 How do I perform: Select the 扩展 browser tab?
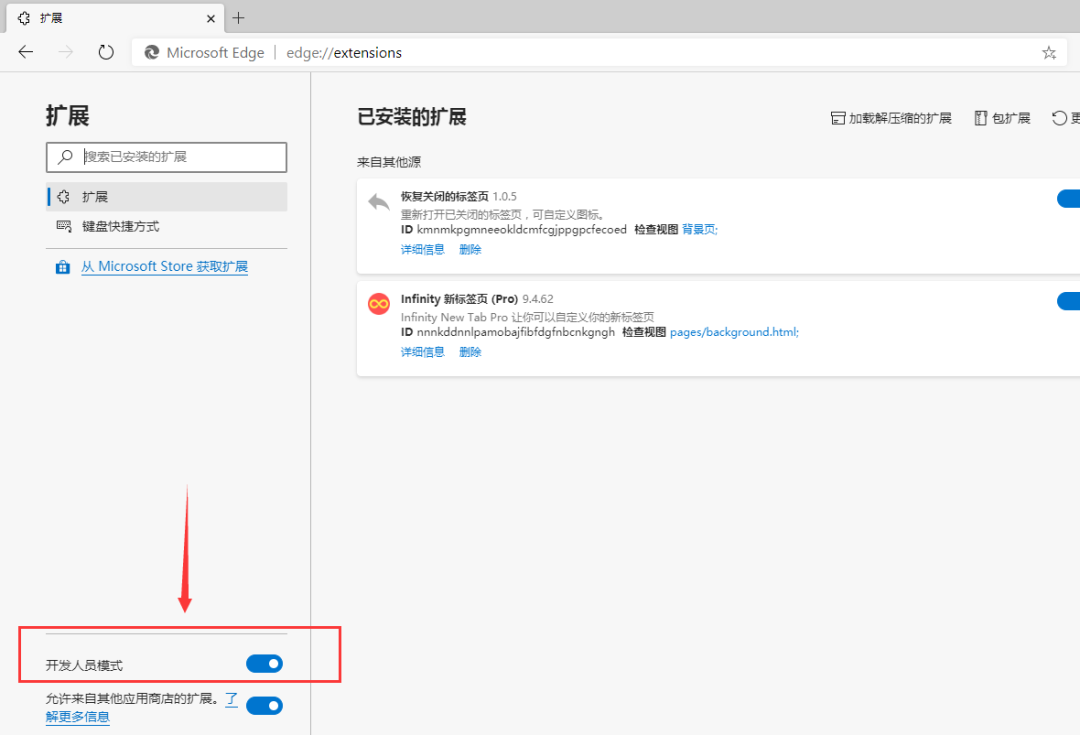[116, 18]
